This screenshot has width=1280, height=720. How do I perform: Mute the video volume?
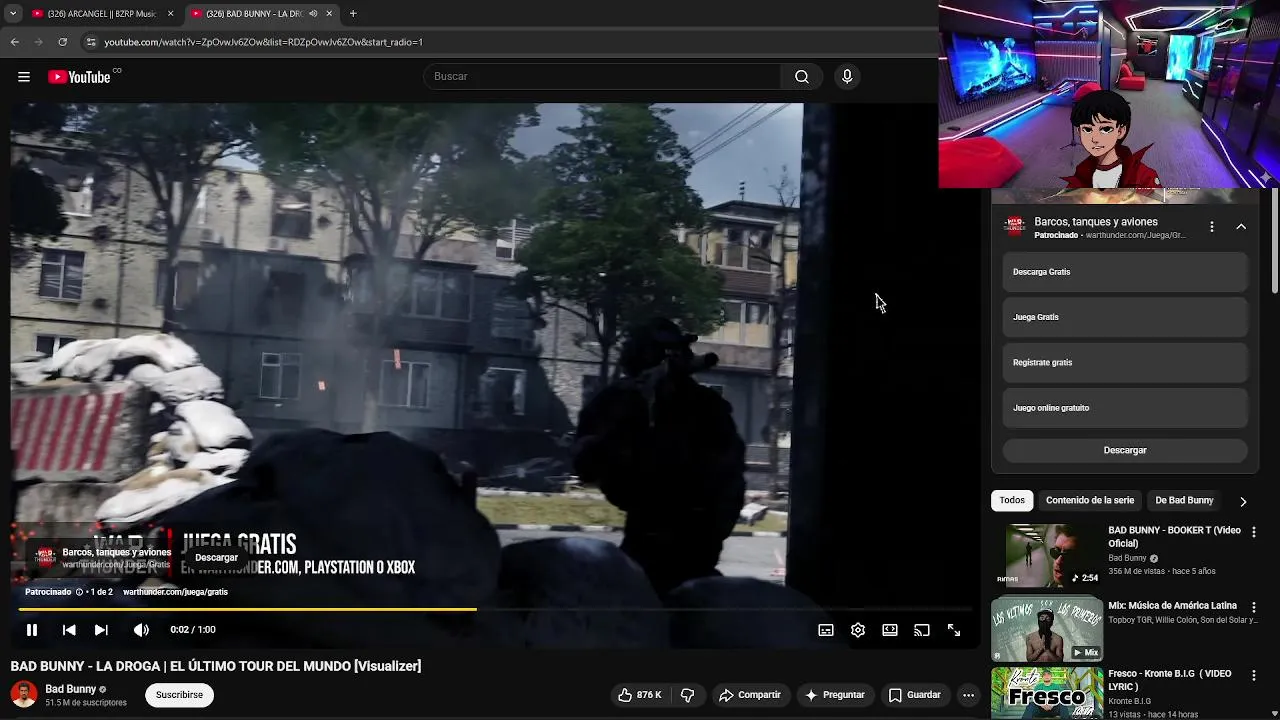point(141,630)
